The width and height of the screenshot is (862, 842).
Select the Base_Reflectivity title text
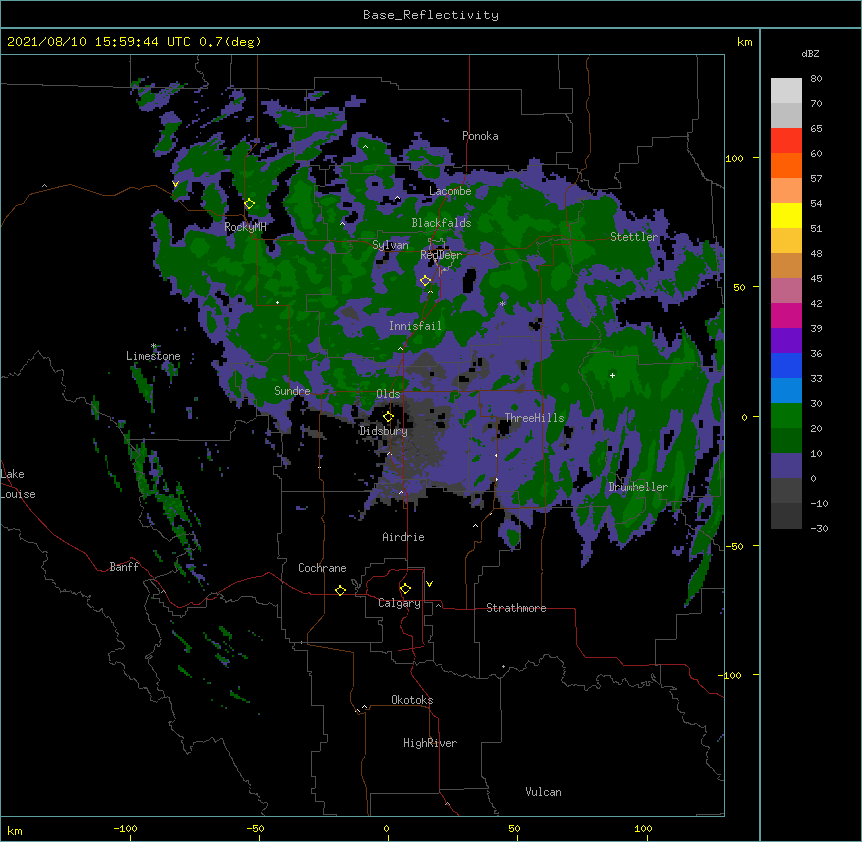point(431,15)
